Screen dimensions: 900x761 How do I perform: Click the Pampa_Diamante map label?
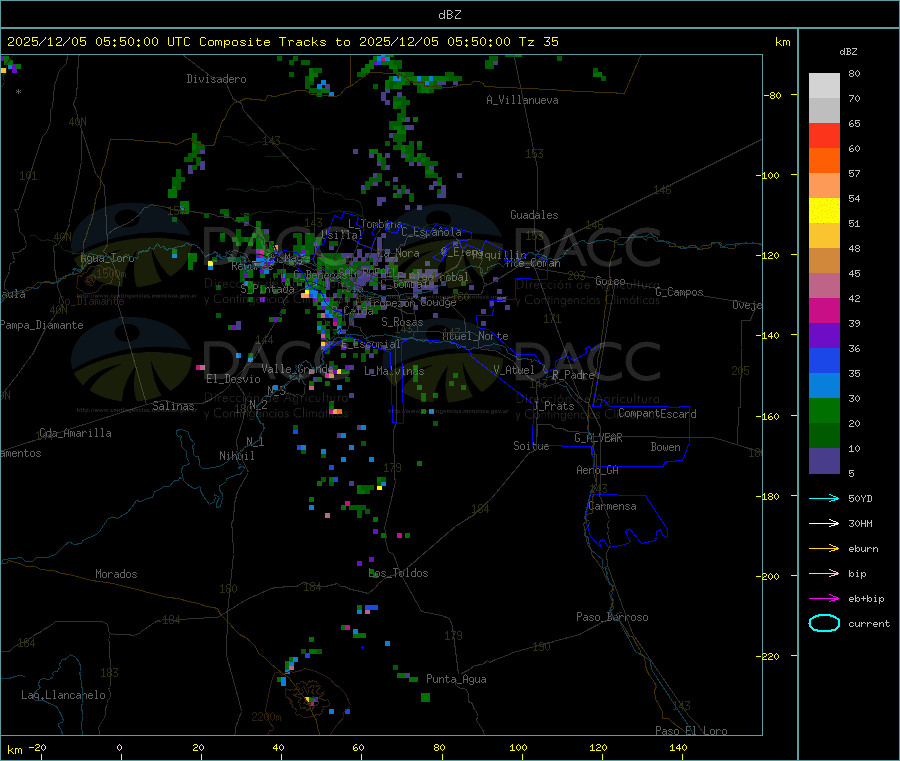pyautogui.click(x=42, y=325)
